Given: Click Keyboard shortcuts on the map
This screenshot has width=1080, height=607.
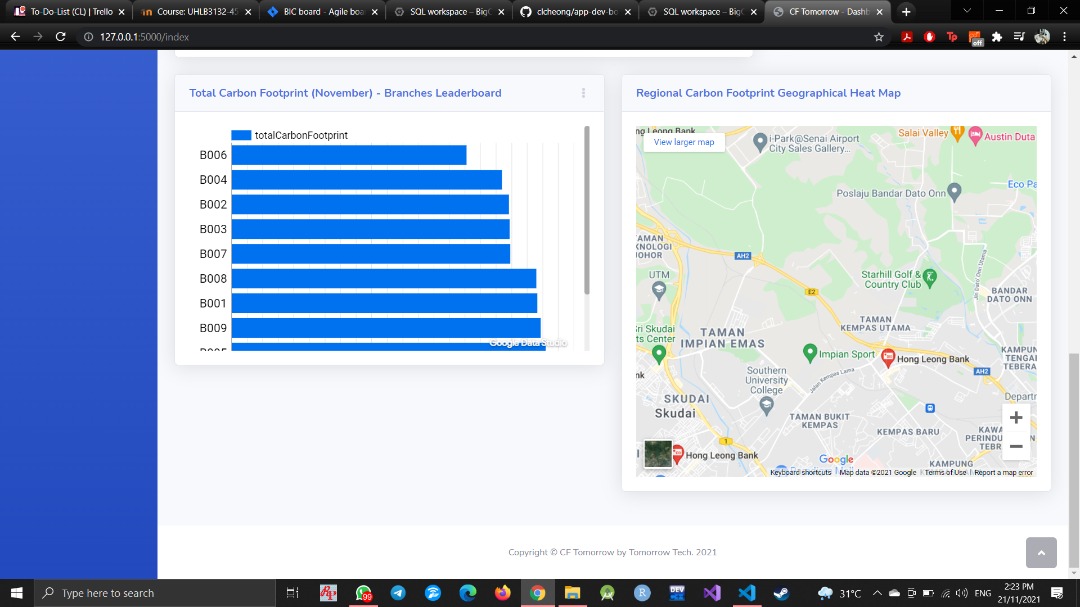Looking at the screenshot, I should (x=800, y=473).
